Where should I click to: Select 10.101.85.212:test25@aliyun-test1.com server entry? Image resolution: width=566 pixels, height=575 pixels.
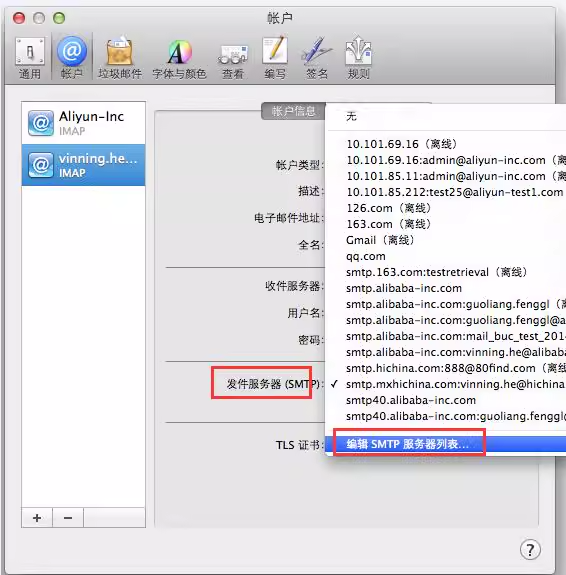pos(445,192)
